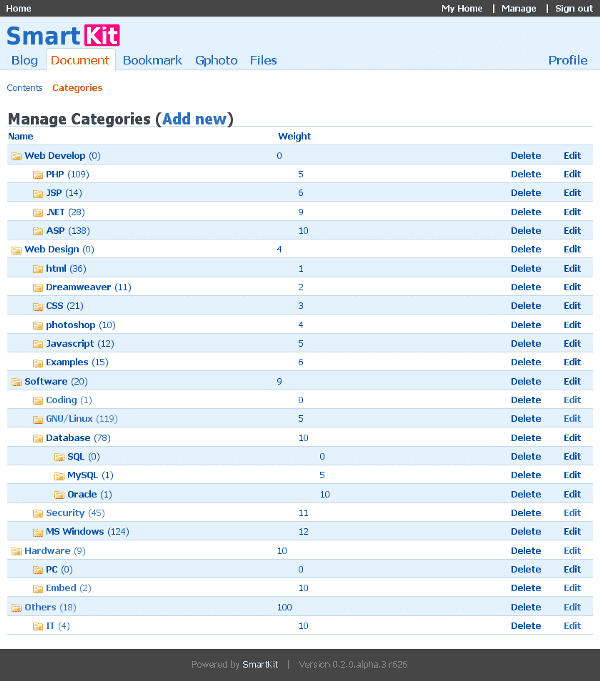The image size is (600, 681).
Task: Click the folder icon beside Database
Action: click(38, 438)
